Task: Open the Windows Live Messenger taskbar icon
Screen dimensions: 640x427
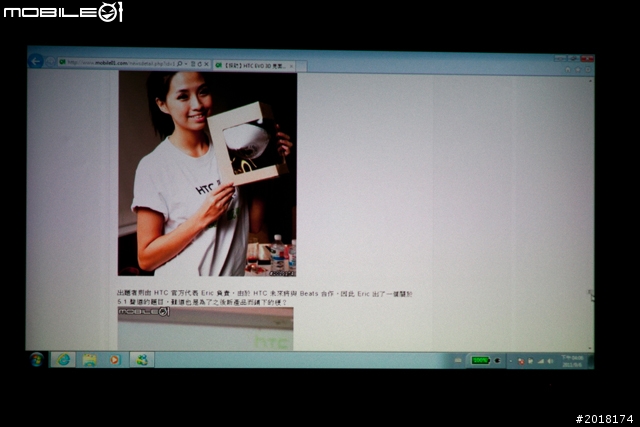Action: (x=142, y=360)
